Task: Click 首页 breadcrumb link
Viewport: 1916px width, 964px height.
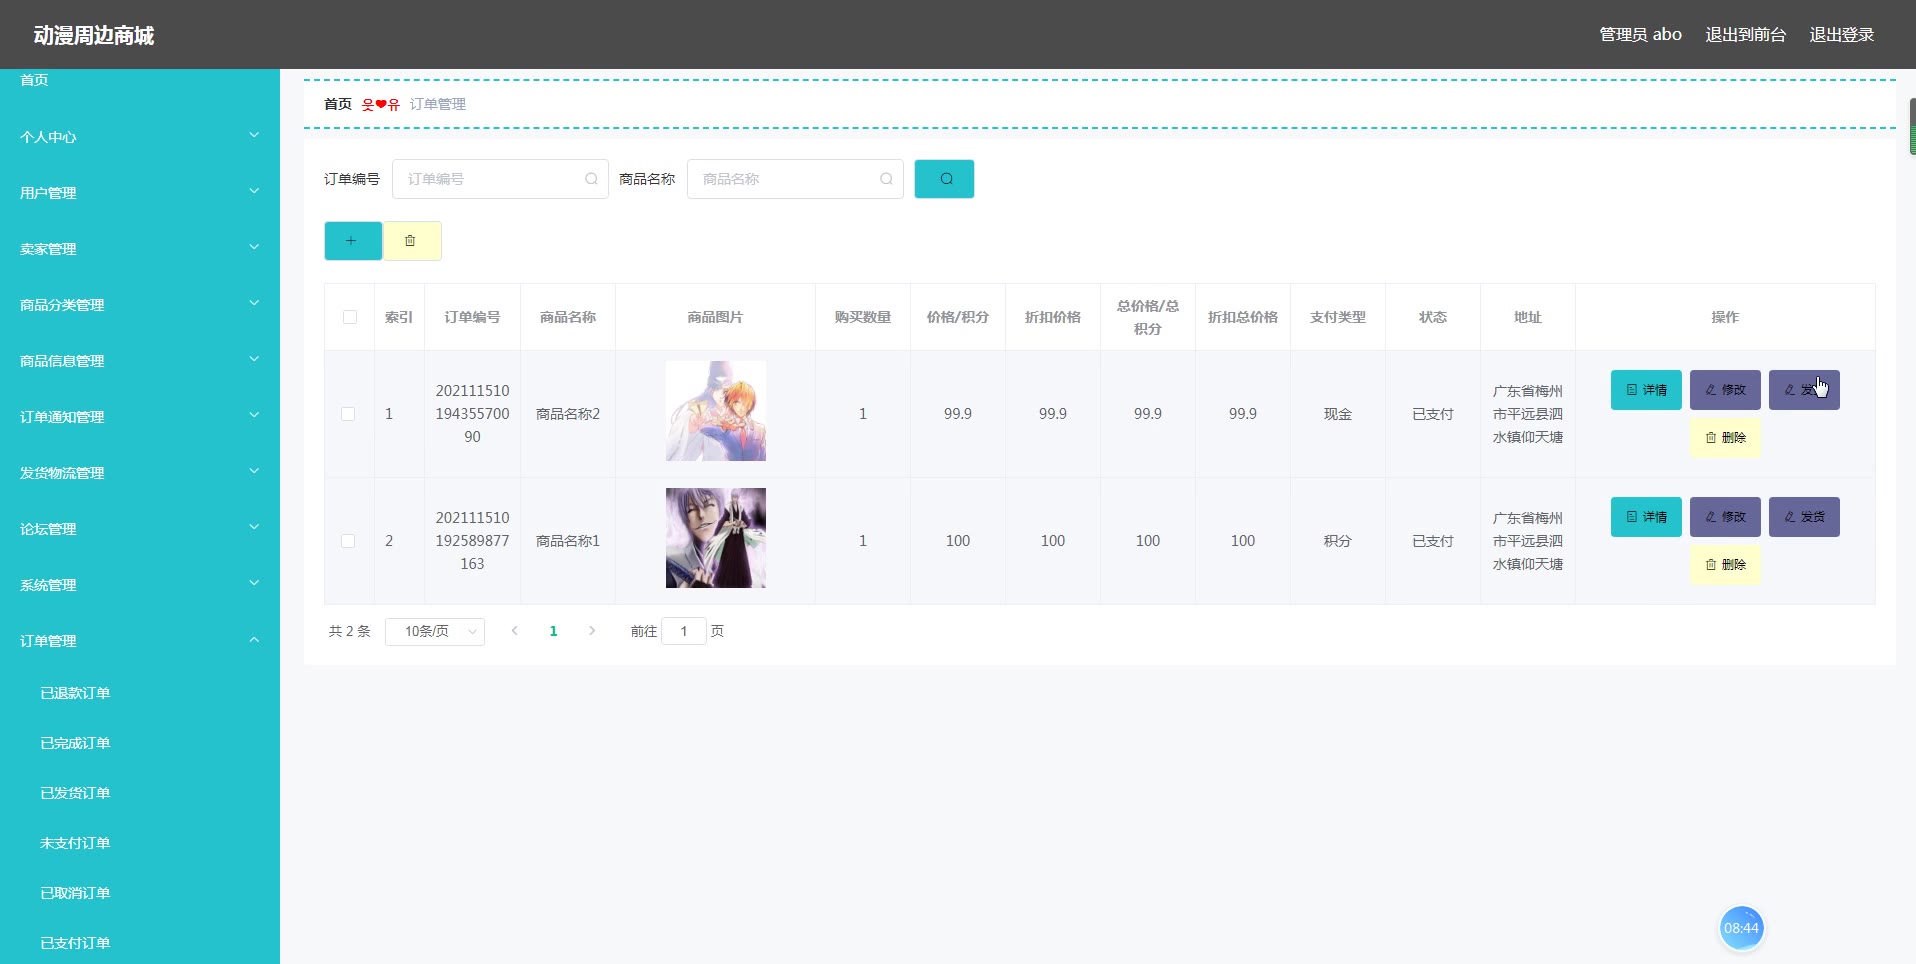Action: click(x=338, y=104)
